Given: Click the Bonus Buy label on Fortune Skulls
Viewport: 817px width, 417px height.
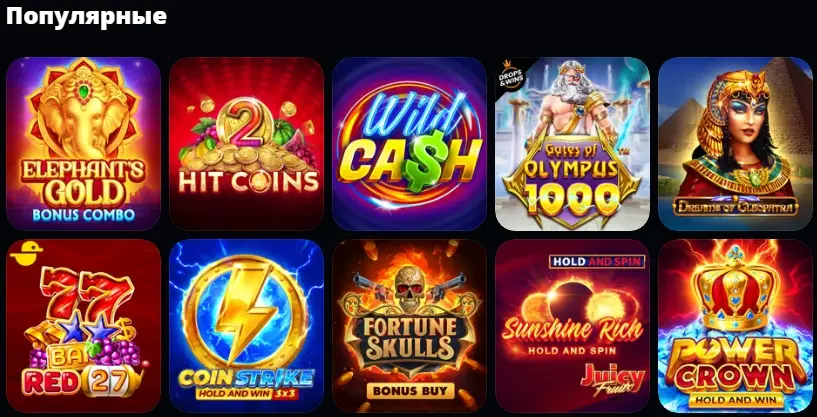Looking at the screenshot, I should (x=410, y=390).
